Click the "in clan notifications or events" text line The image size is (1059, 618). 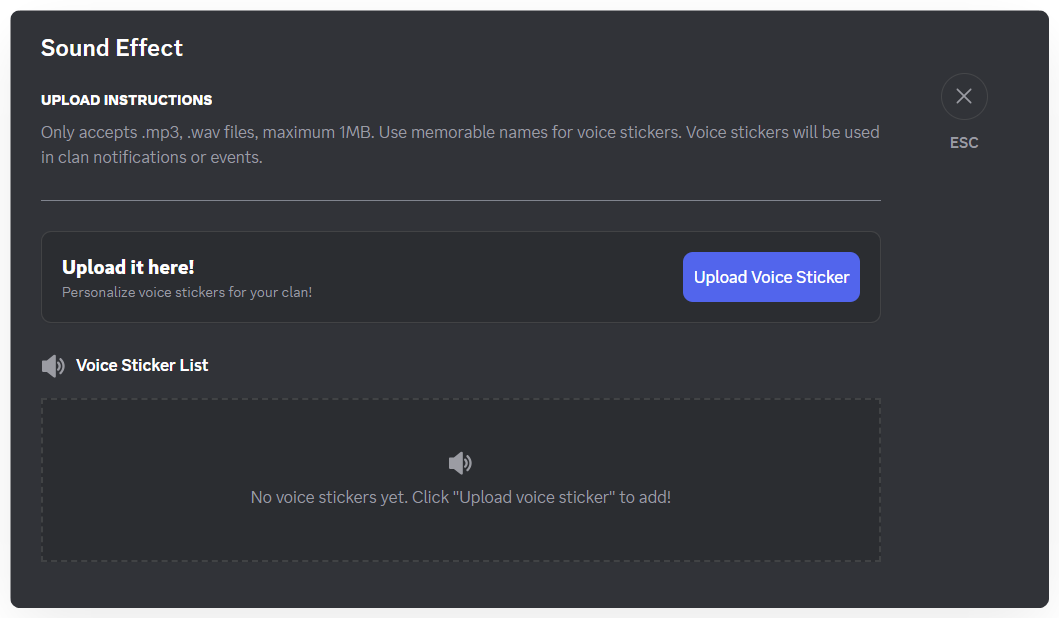[152, 157]
